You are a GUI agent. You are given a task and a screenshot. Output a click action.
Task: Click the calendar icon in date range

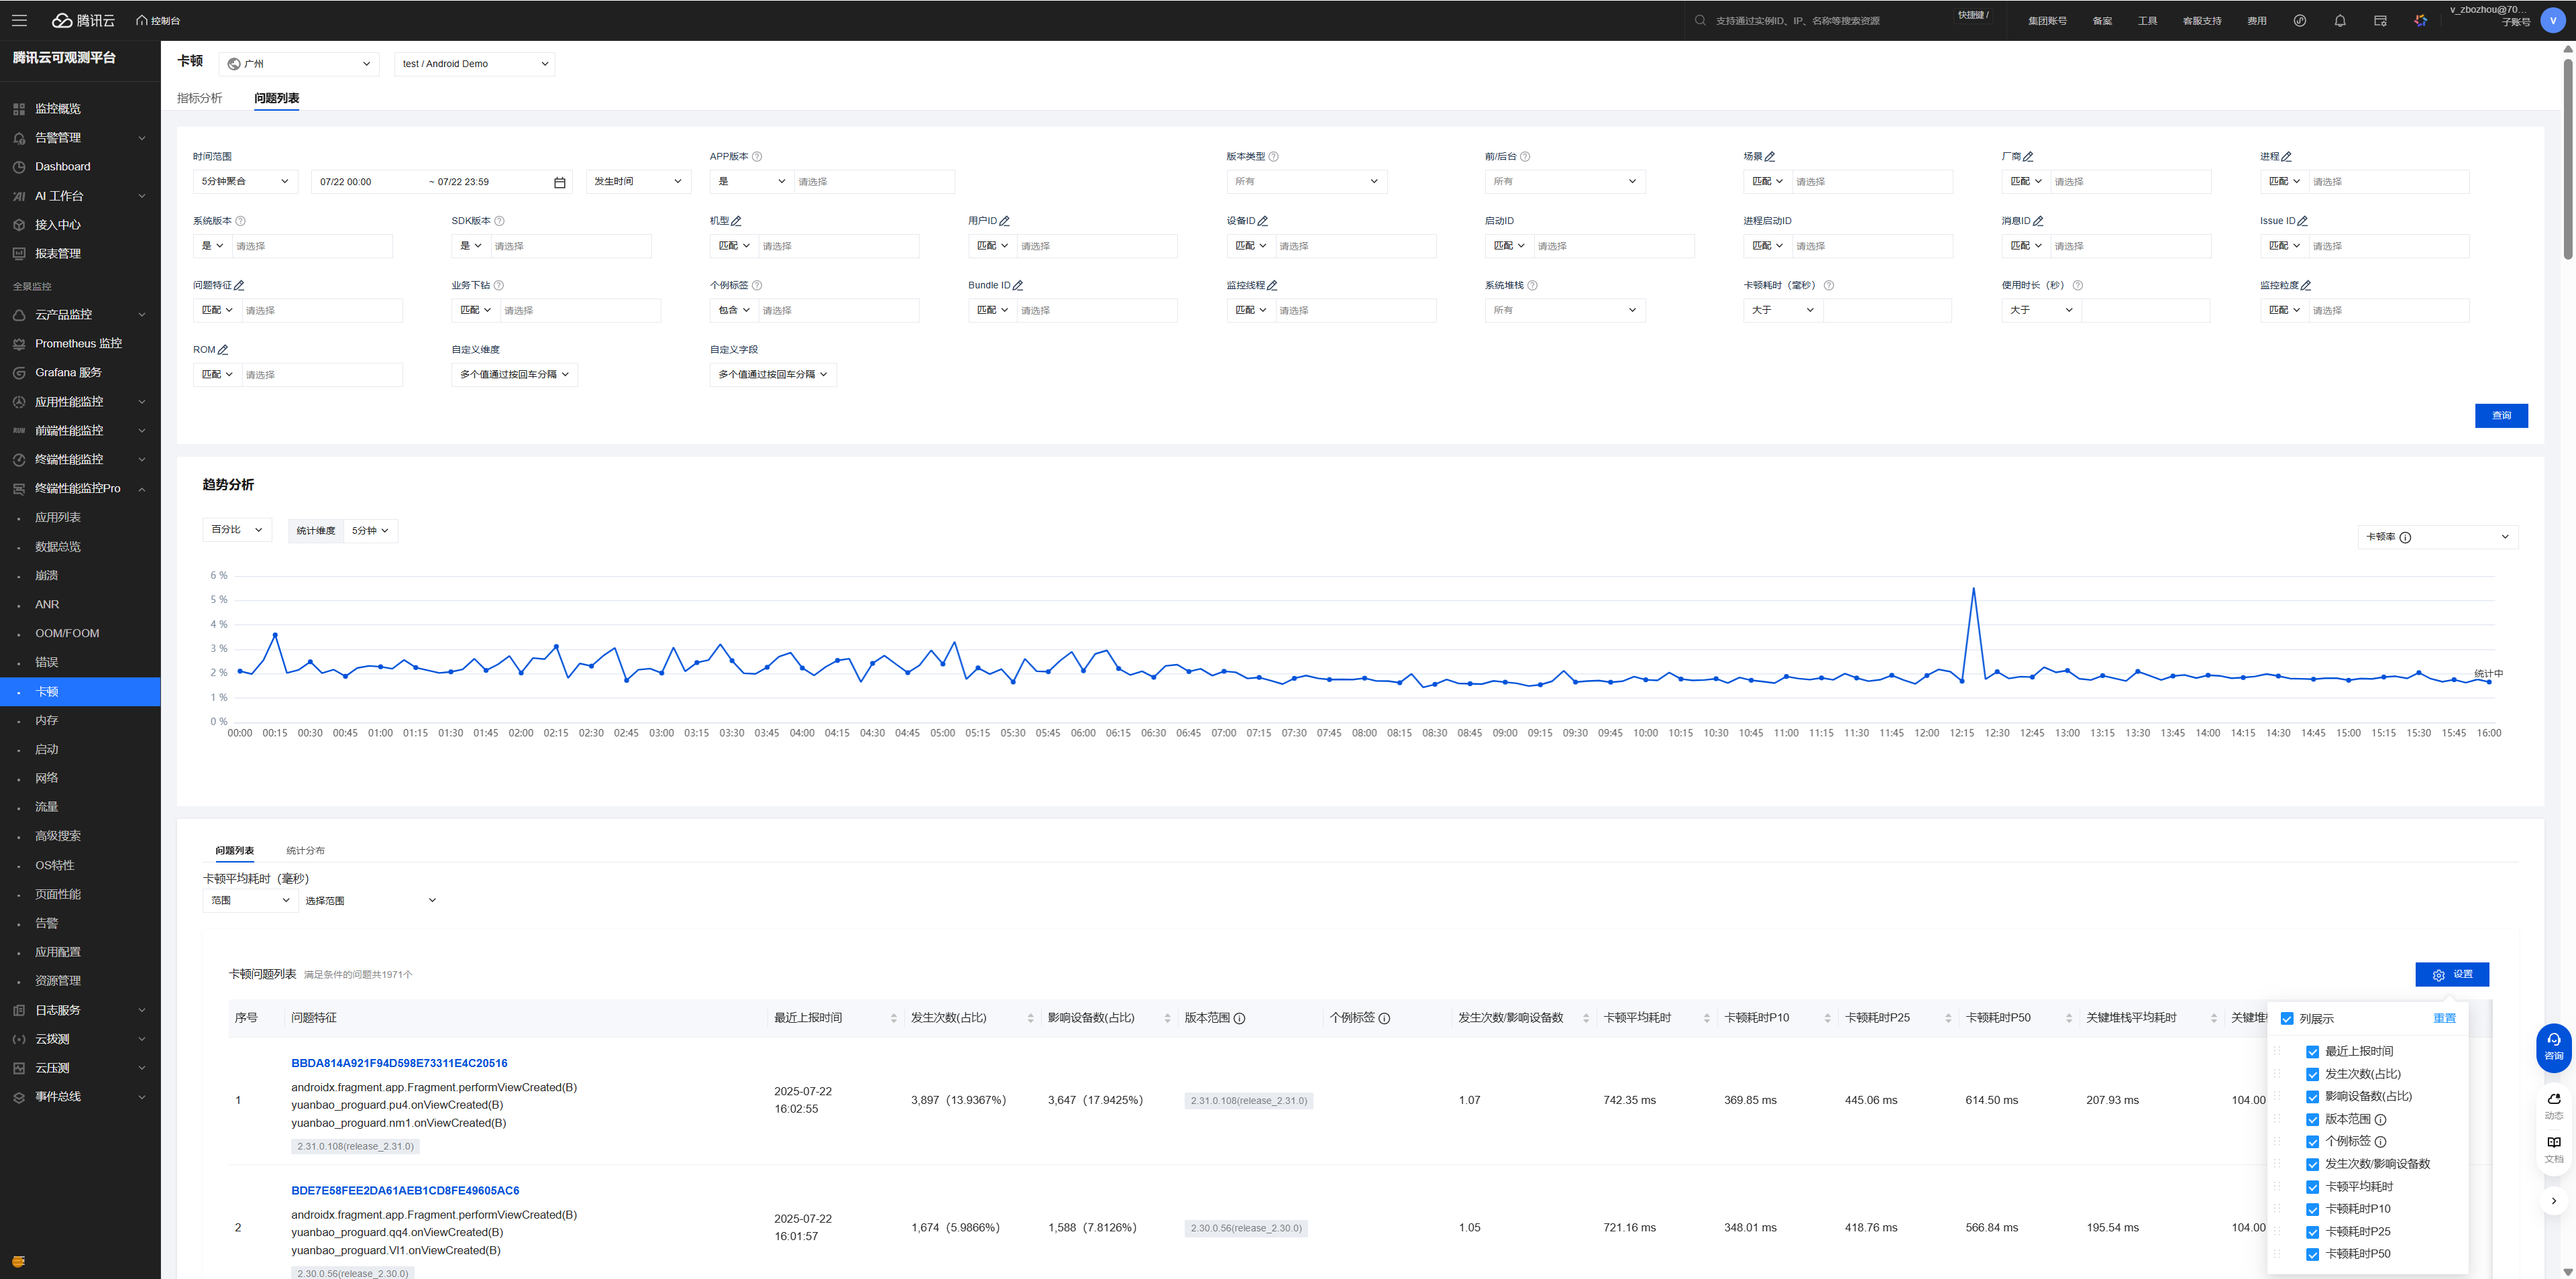tap(560, 182)
